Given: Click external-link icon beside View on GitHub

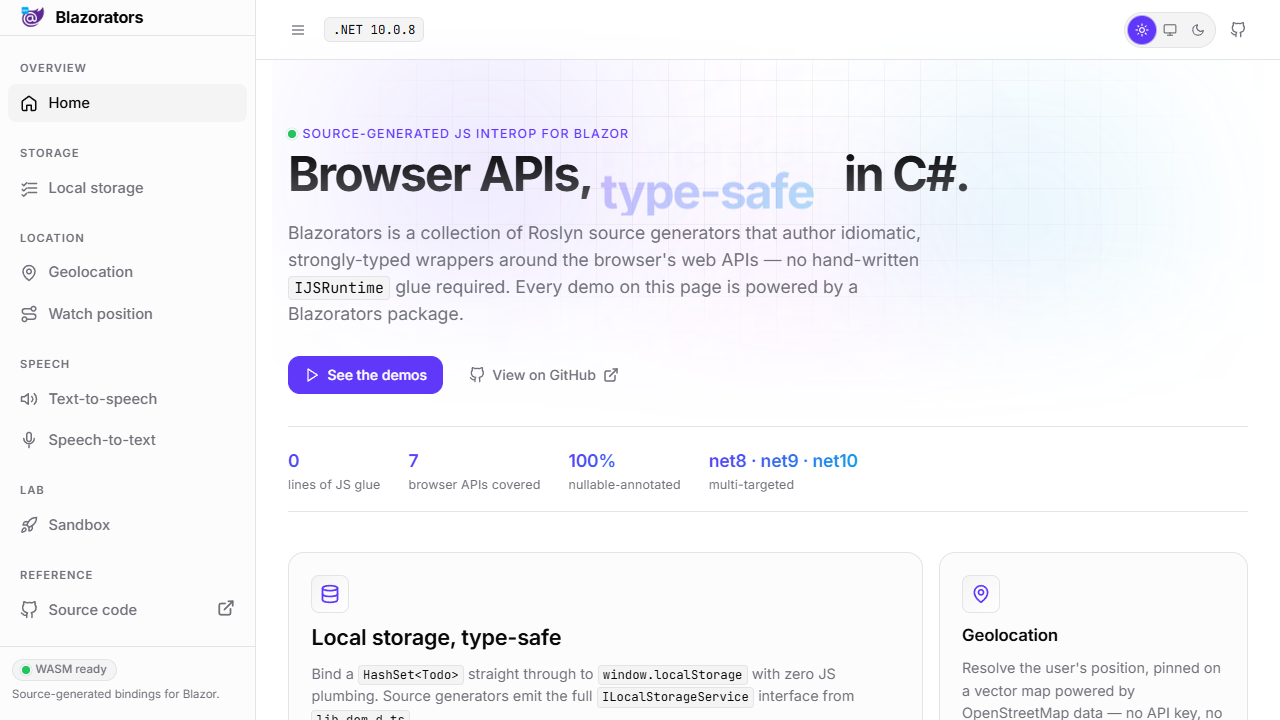Looking at the screenshot, I should (x=611, y=375).
